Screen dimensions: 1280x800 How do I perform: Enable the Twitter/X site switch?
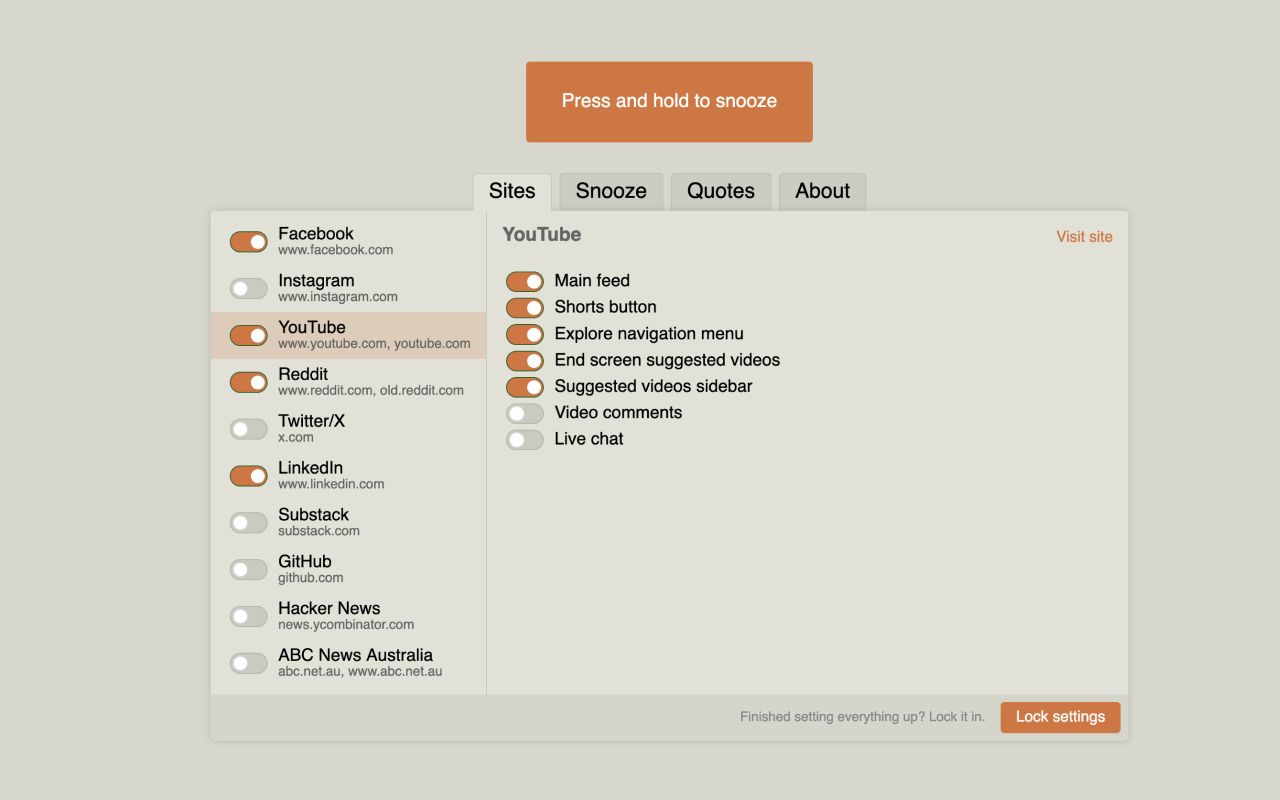[x=249, y=429]
